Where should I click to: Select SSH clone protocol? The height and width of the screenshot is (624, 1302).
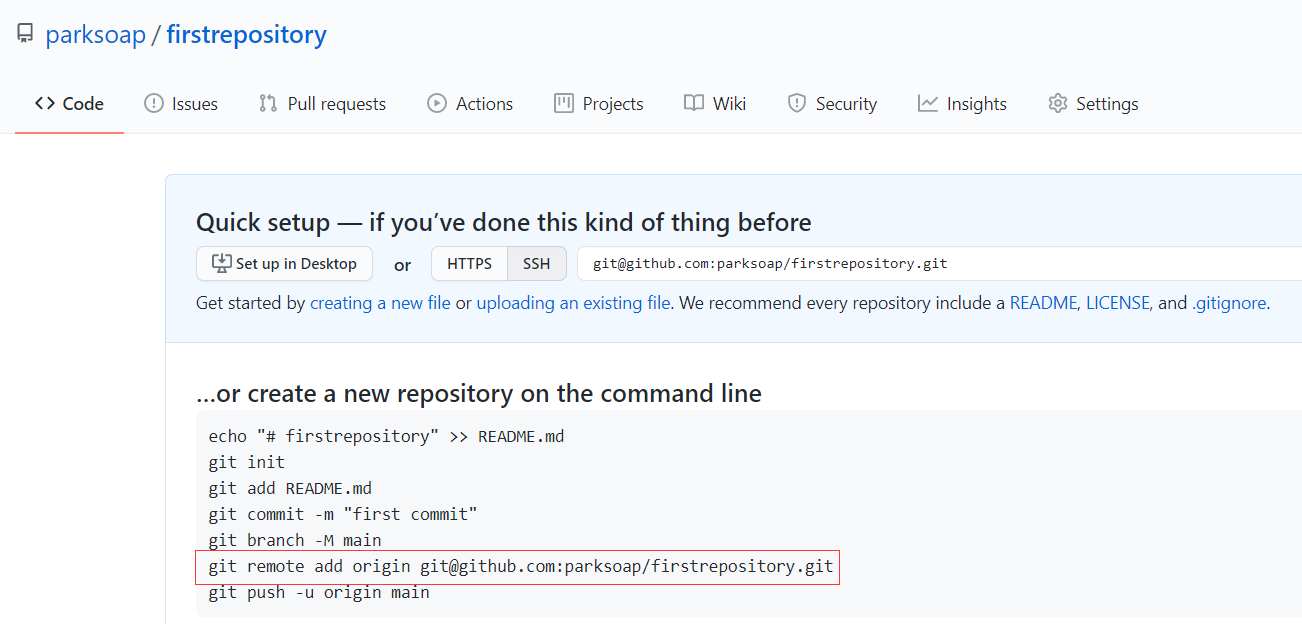tap(537, 264)
